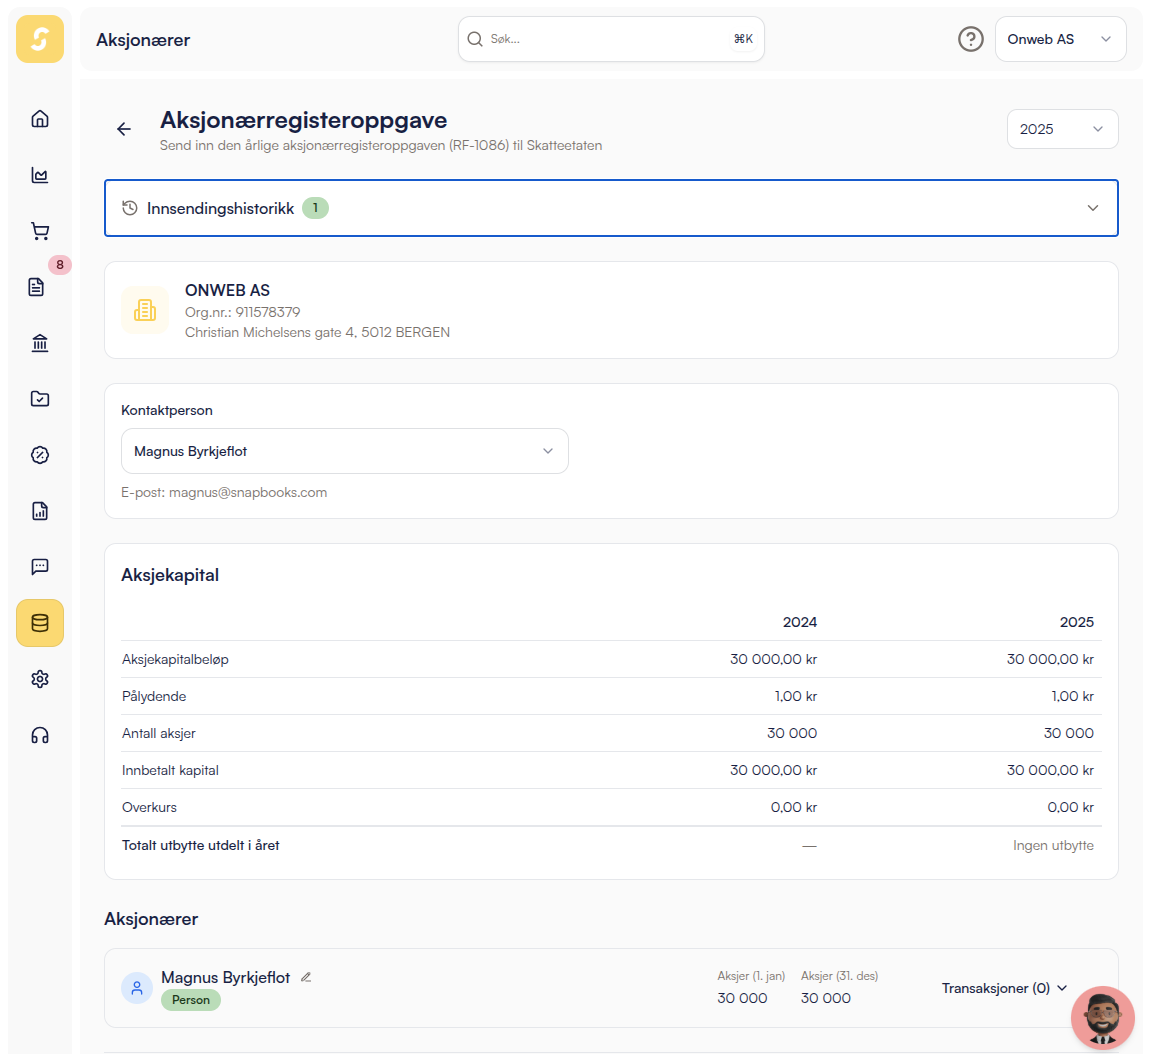The height and width of the screenshot is (1054, 1150).
Task: Click the search field
Action: point(610,39)
